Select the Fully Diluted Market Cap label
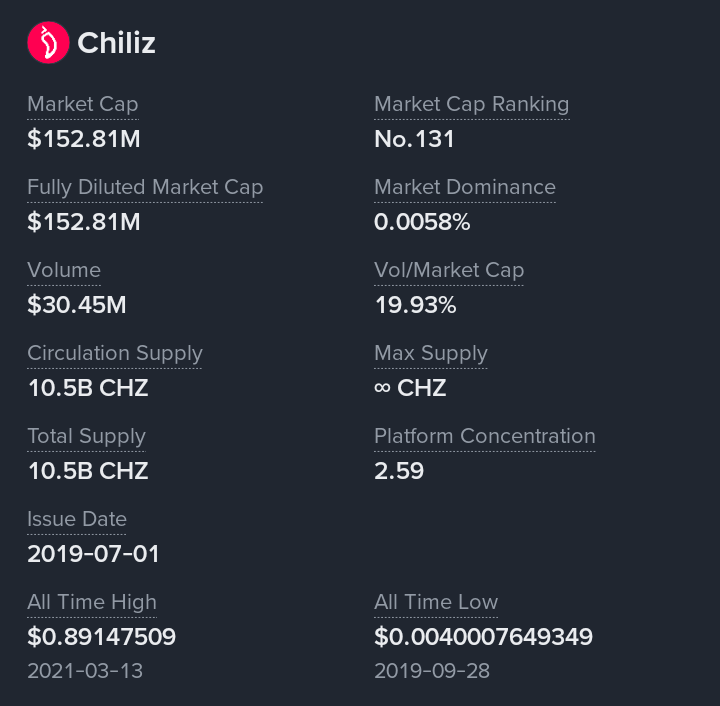720x706 pixels. click(x=145, y=187)
